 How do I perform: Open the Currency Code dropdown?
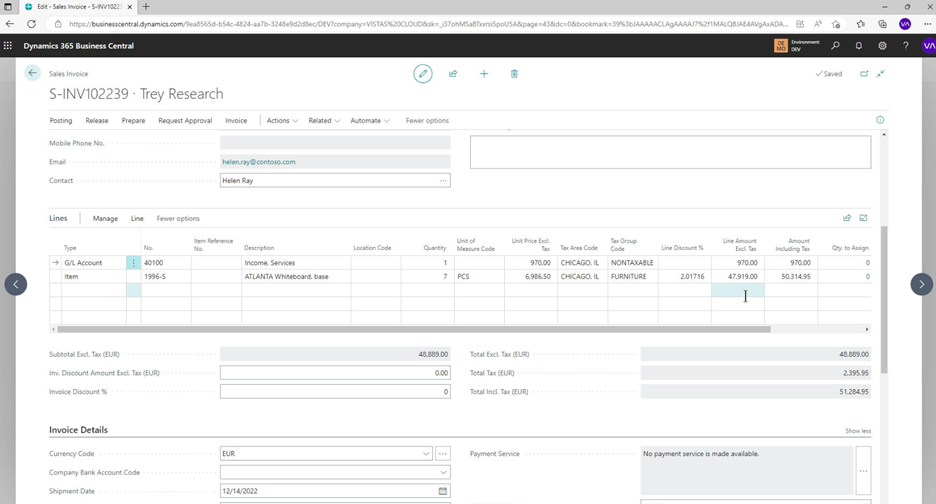(x=426, y=454)
